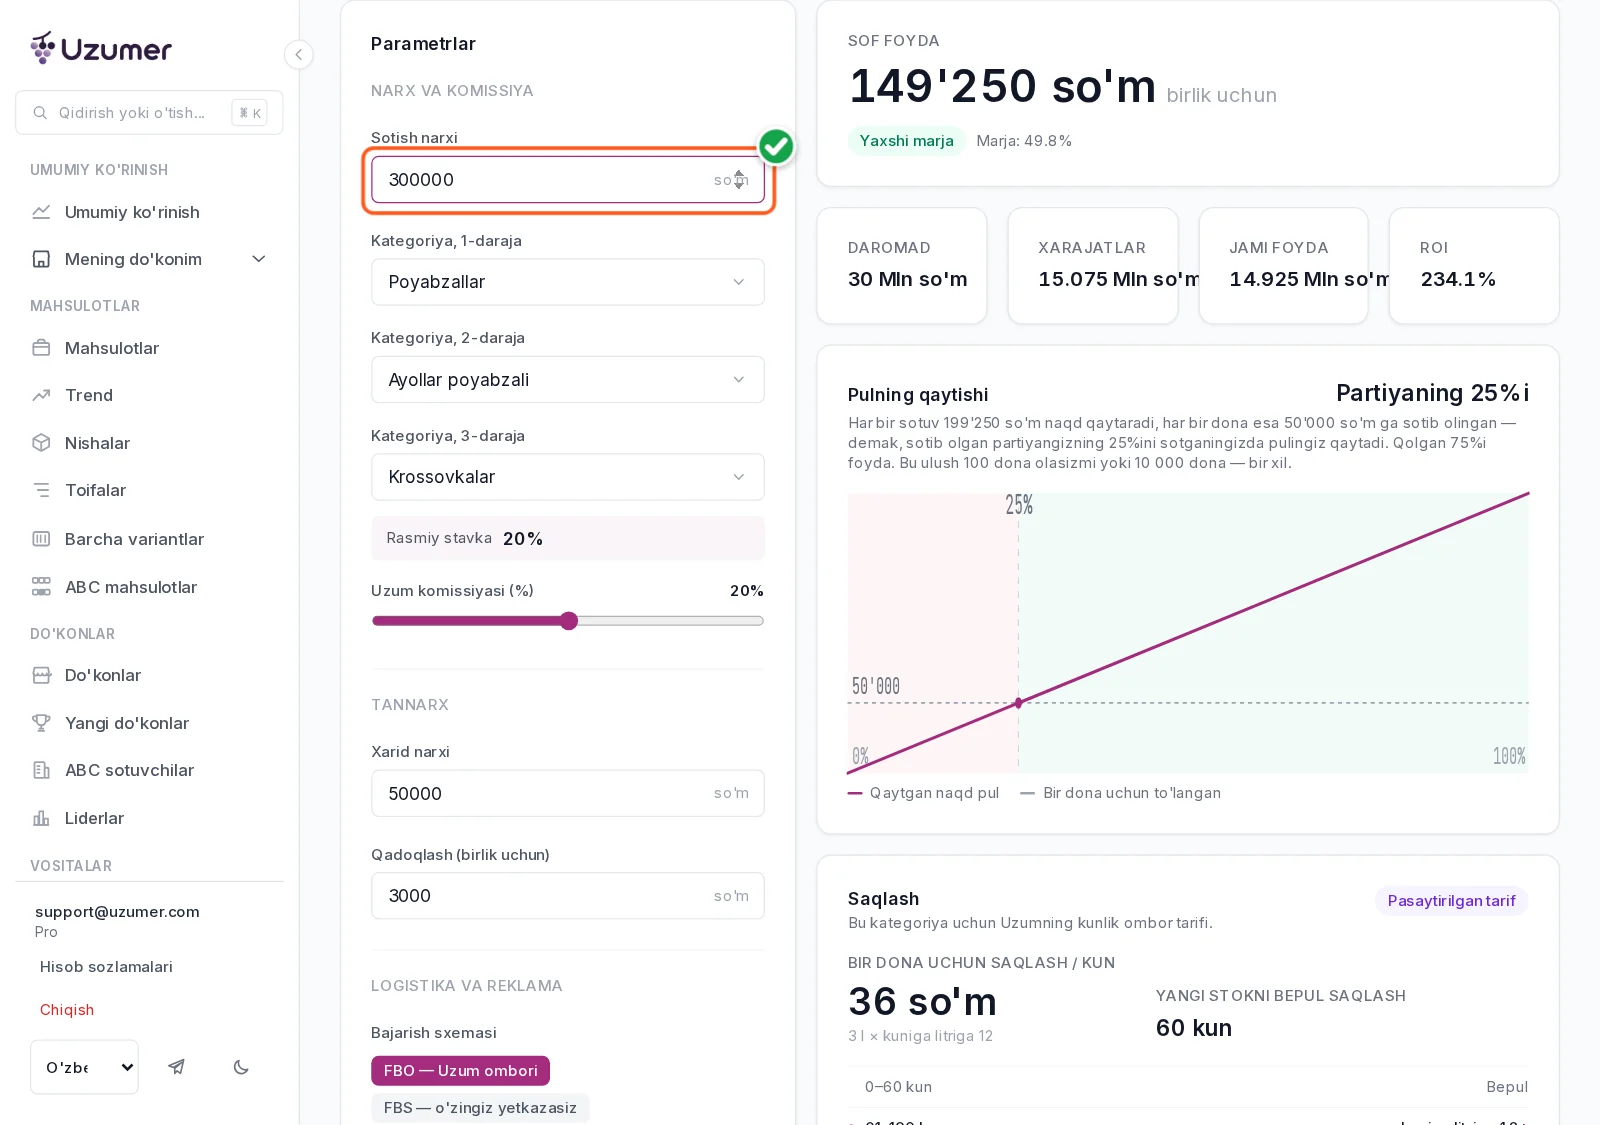Viewport: 1600px width, 1125px height.
Task: Toggle dark mode with moon icon
Action: (x=241, y=1067)
